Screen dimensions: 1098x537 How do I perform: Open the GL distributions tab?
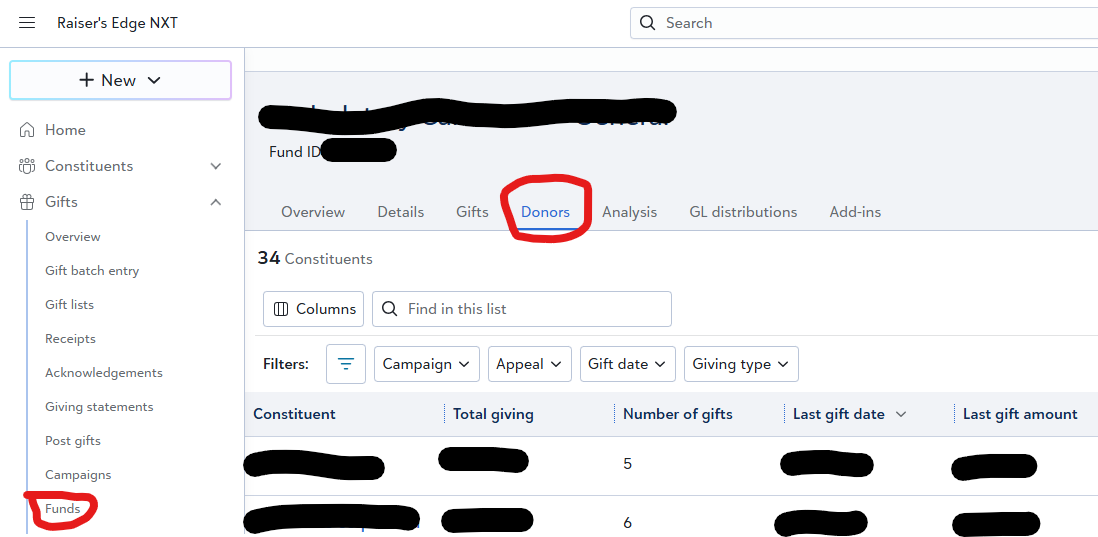[743, 212]
